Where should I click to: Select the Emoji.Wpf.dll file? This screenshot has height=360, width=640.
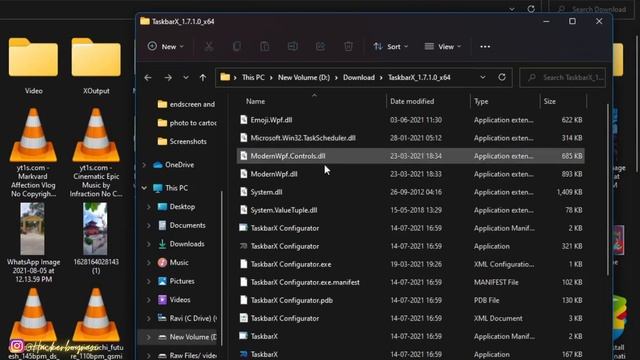(410, 120)
